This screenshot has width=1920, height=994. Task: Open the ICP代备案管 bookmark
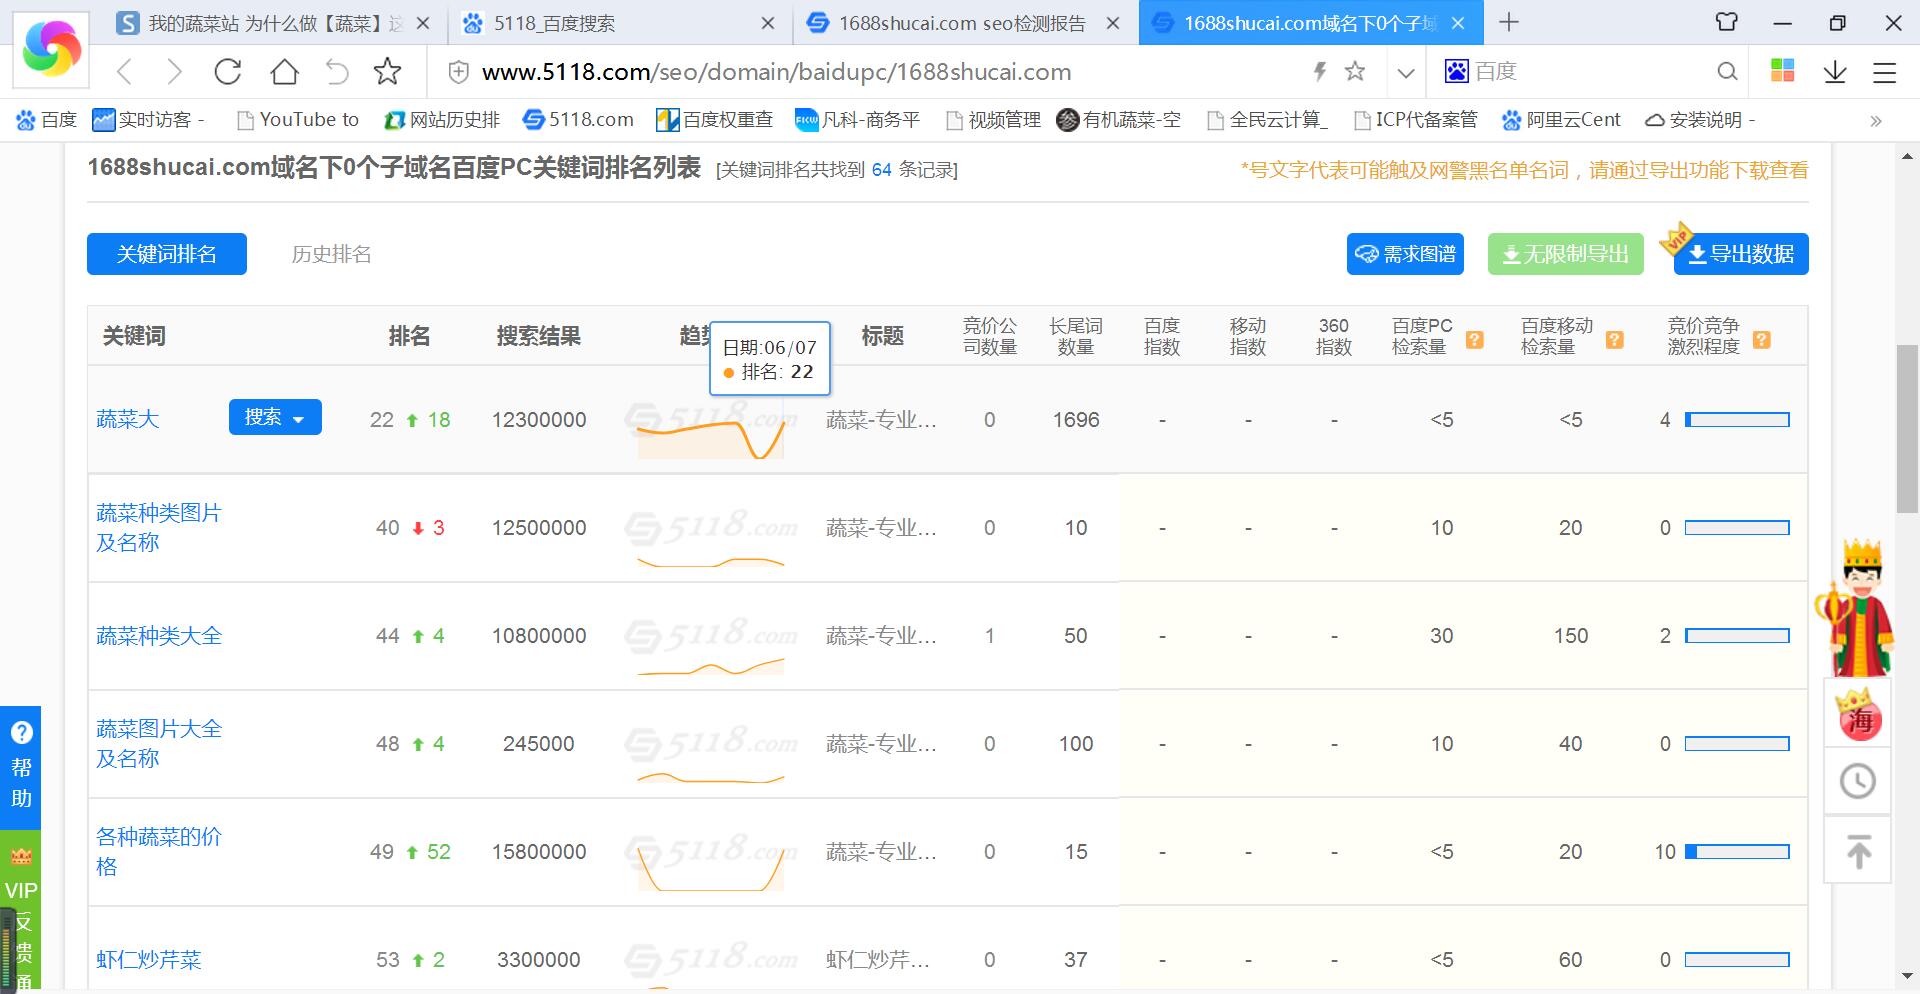(1415, 120)
